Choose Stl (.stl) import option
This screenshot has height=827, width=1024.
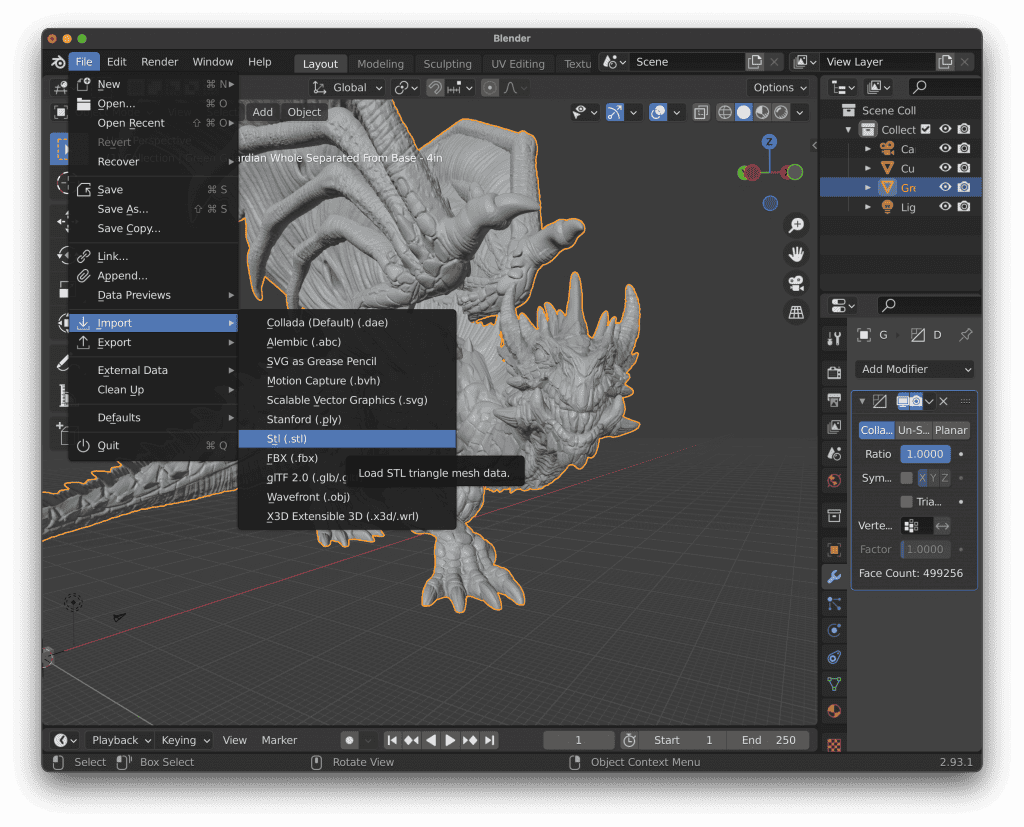point(347,439)
